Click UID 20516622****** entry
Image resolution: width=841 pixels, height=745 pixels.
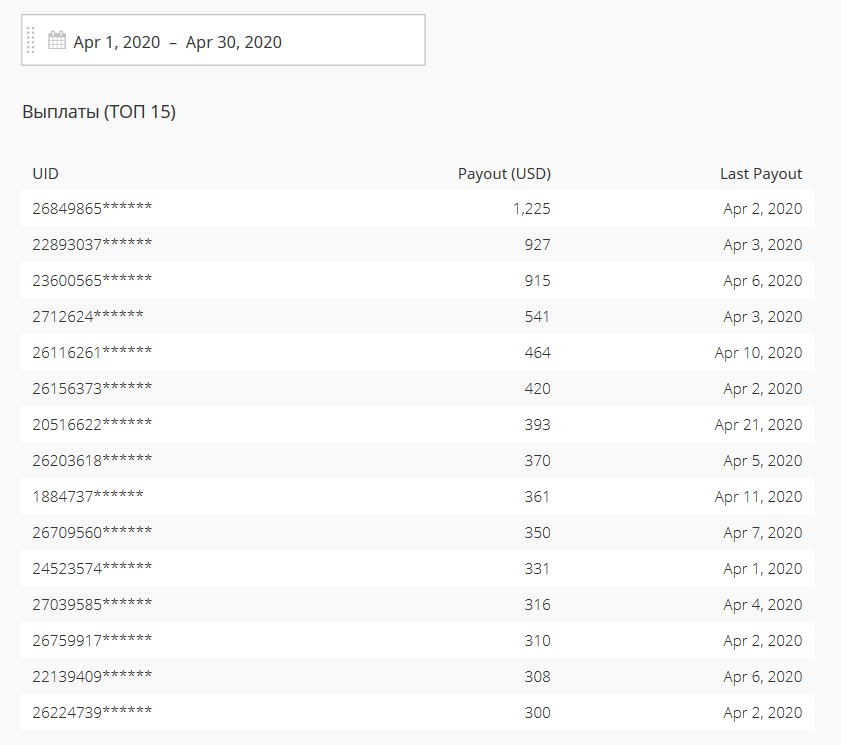click(x=92, y=425)
